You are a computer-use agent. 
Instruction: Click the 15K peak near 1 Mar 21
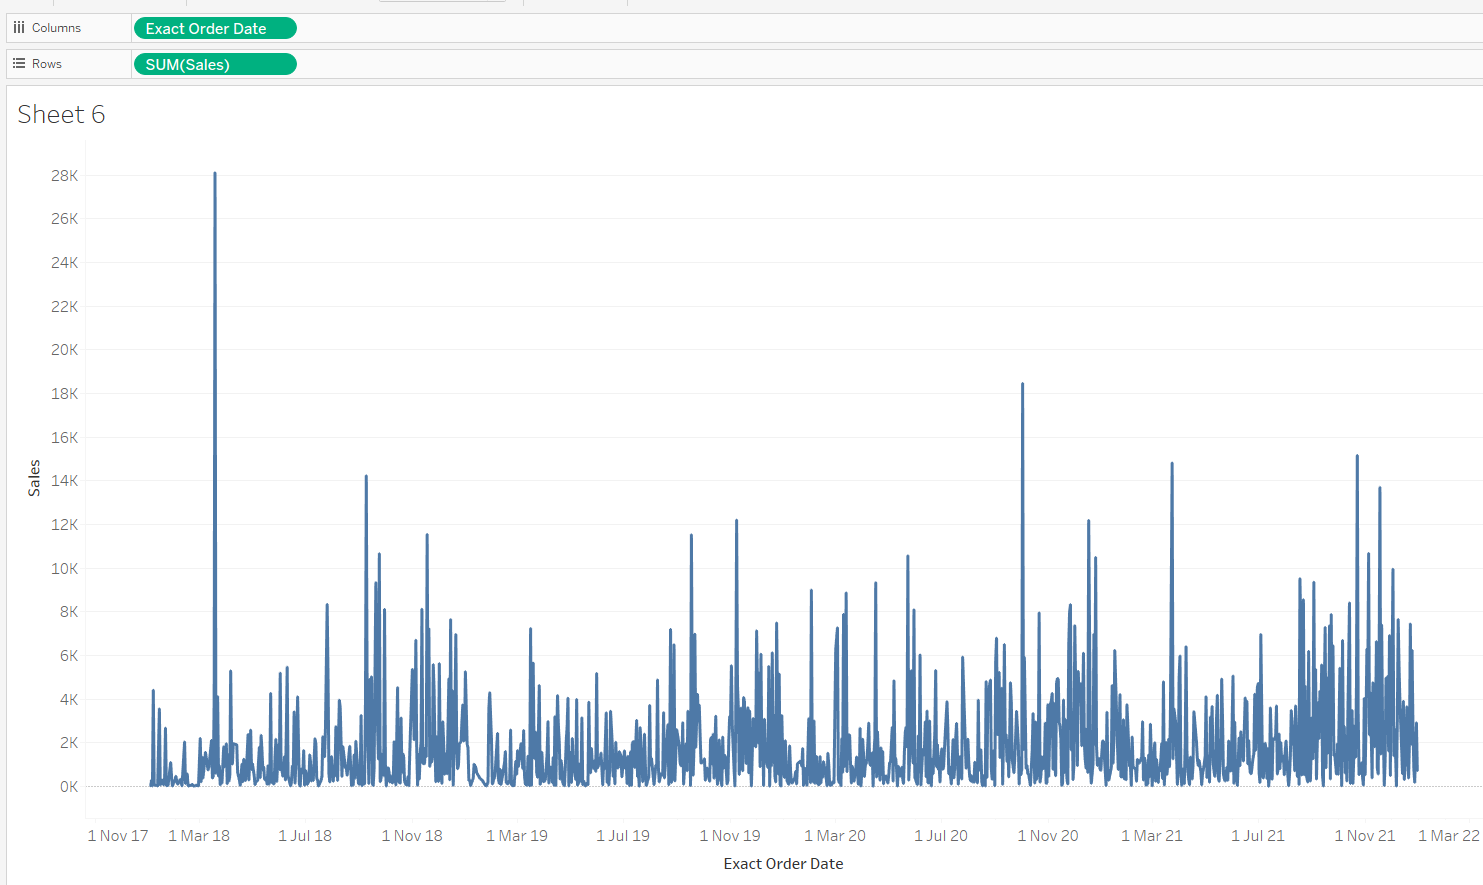coord(1172,465)
